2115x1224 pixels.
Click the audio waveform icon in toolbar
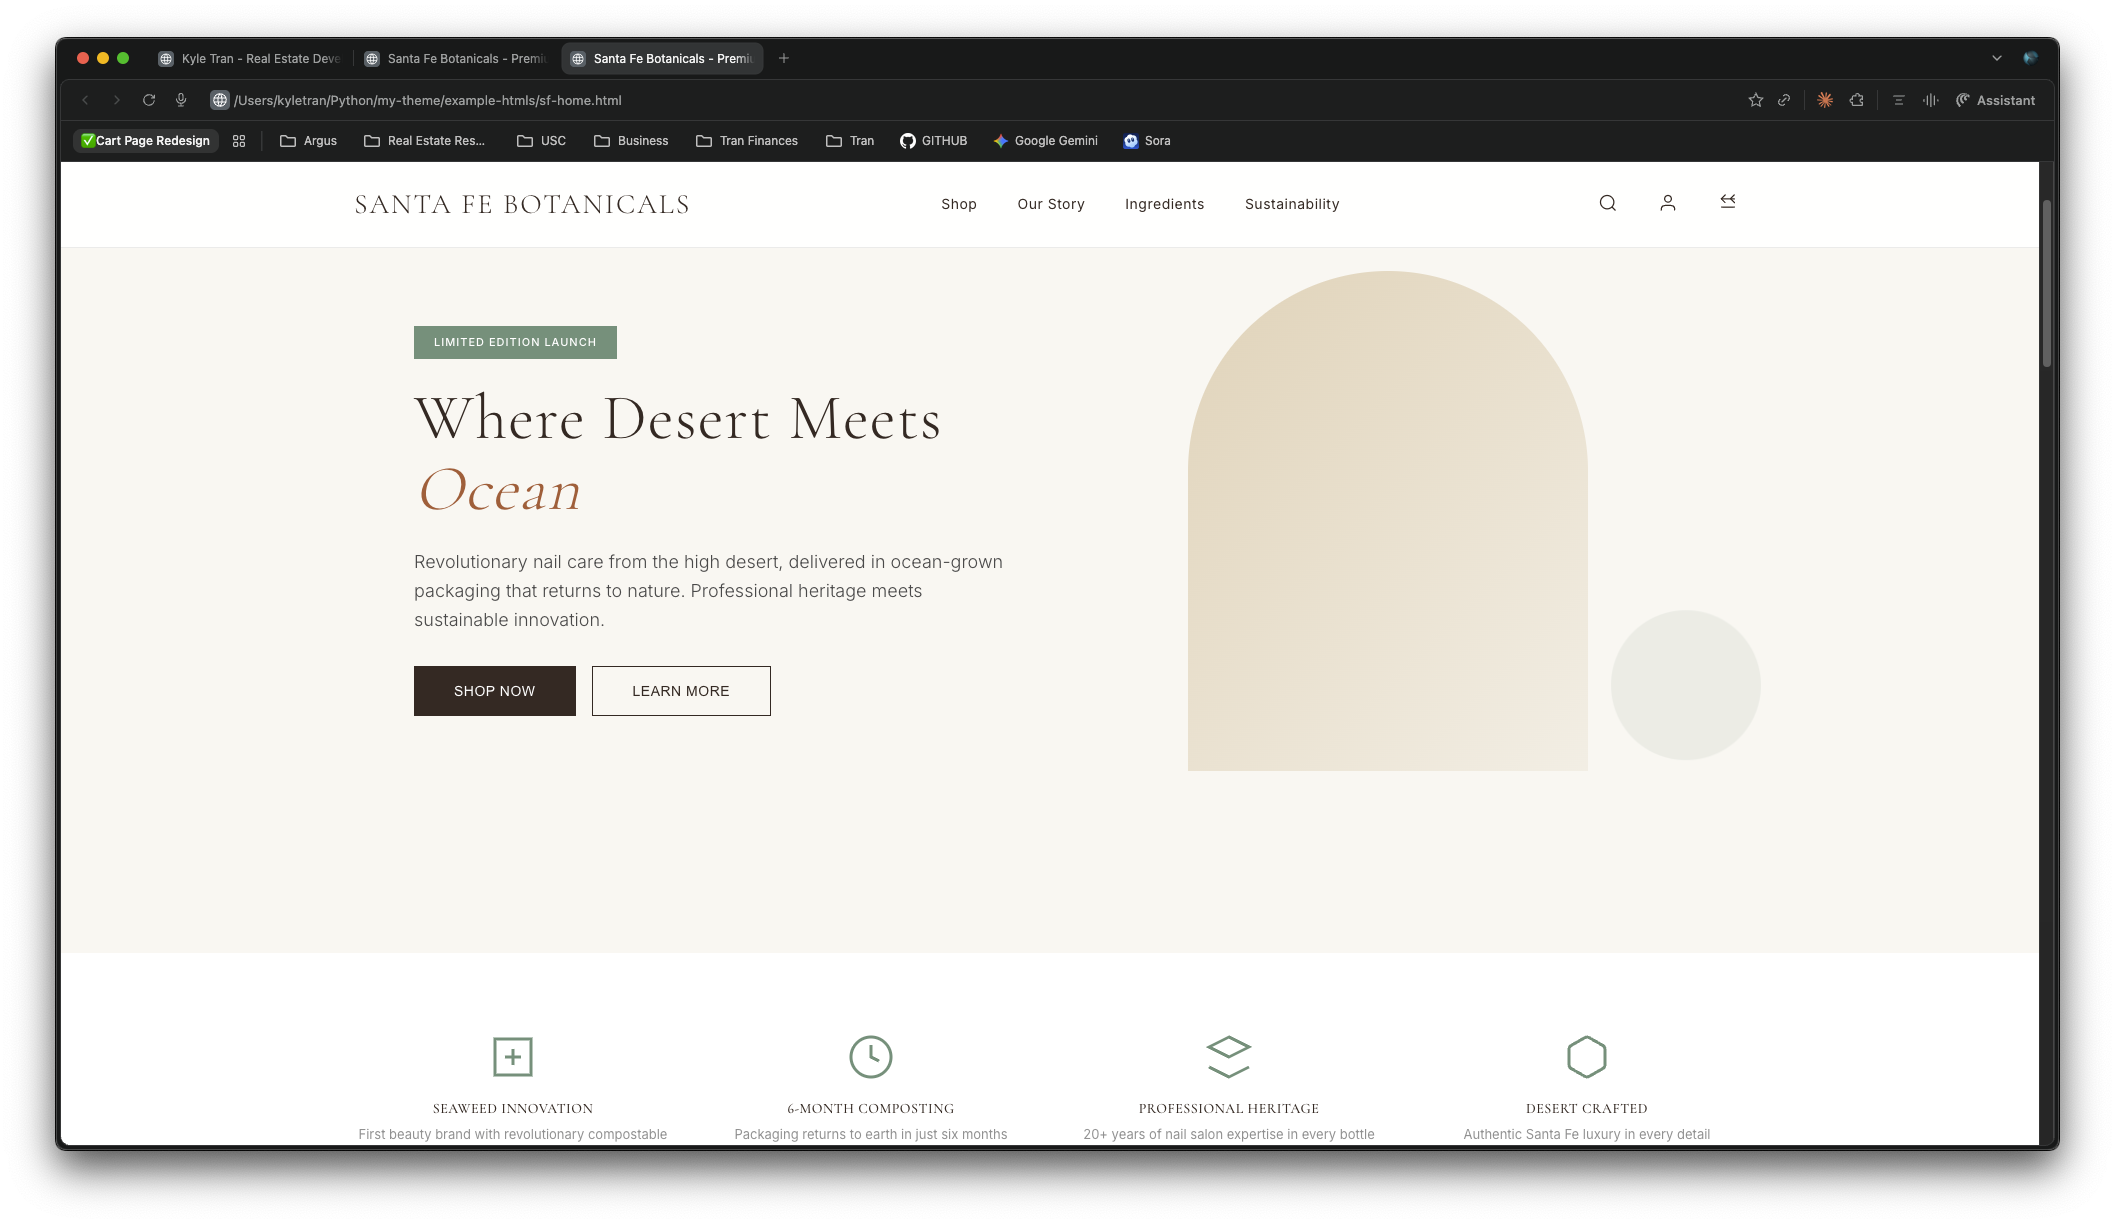[1930, 100]
